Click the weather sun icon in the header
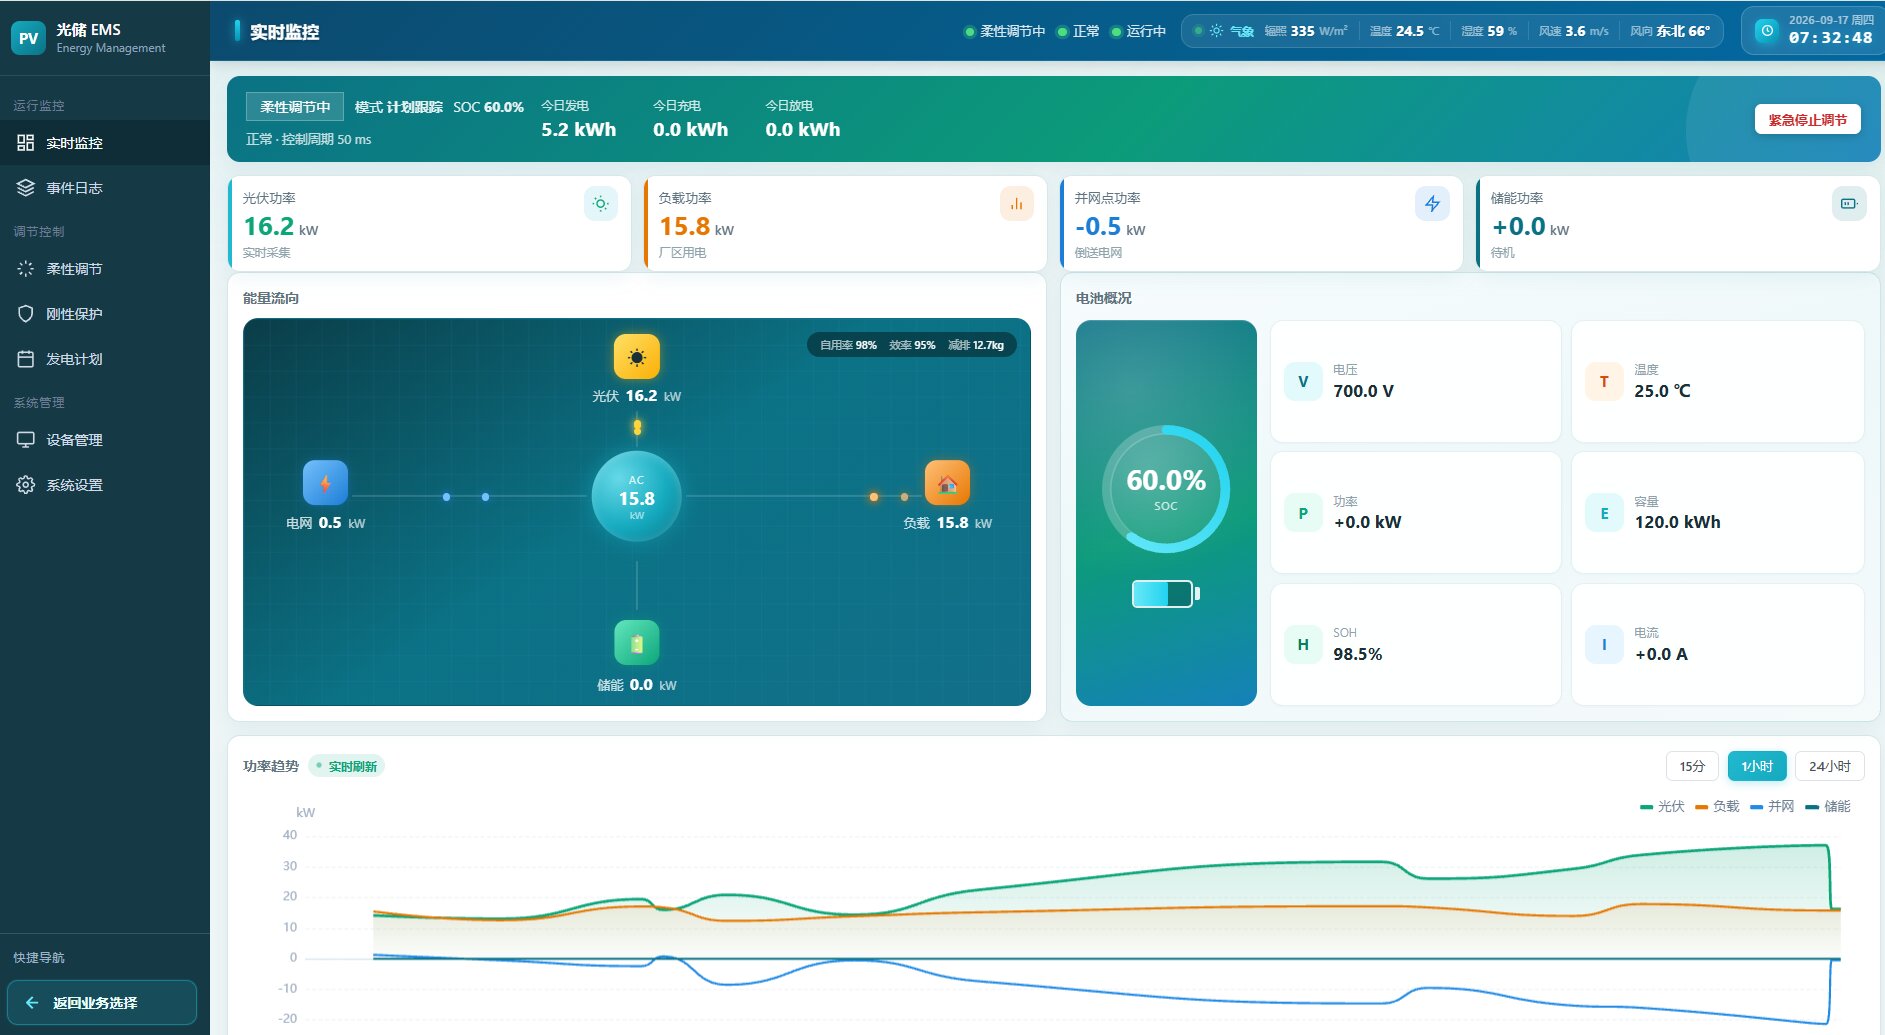Image resolution: width=1885 pixels, height=1035 pixels. (1216, 31)
